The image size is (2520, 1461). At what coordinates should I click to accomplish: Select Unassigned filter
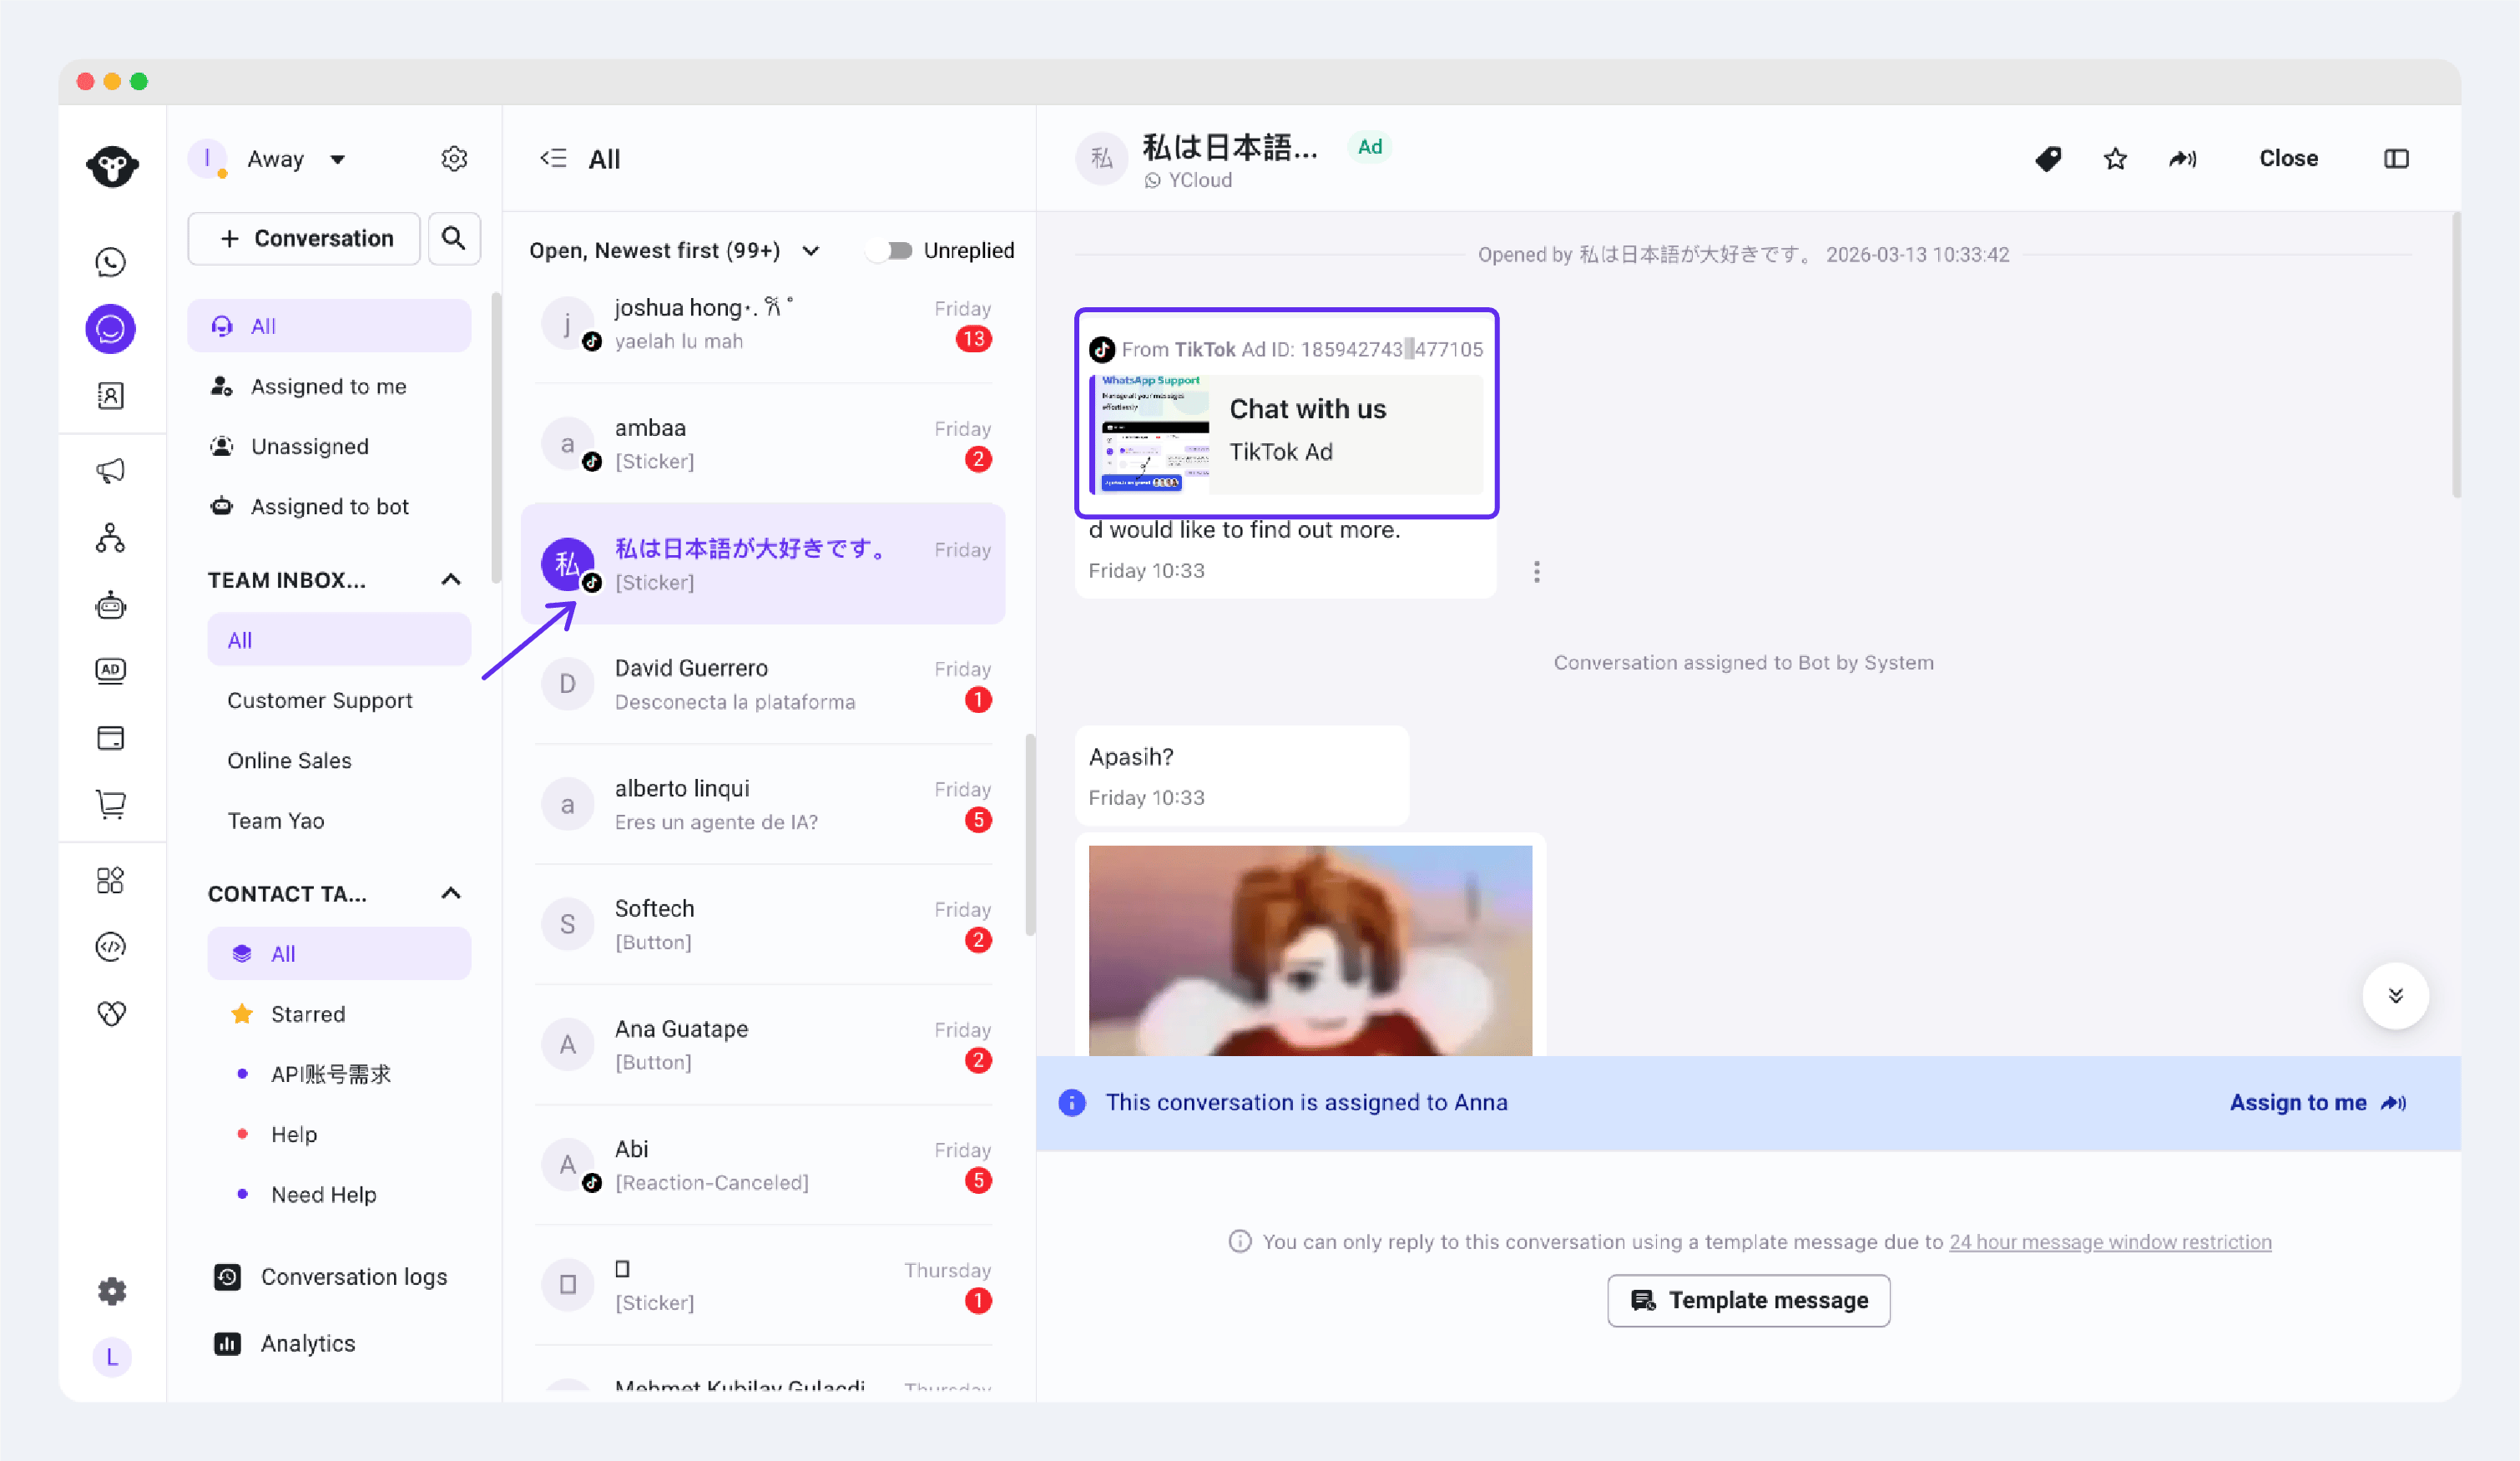click(329, 446)
